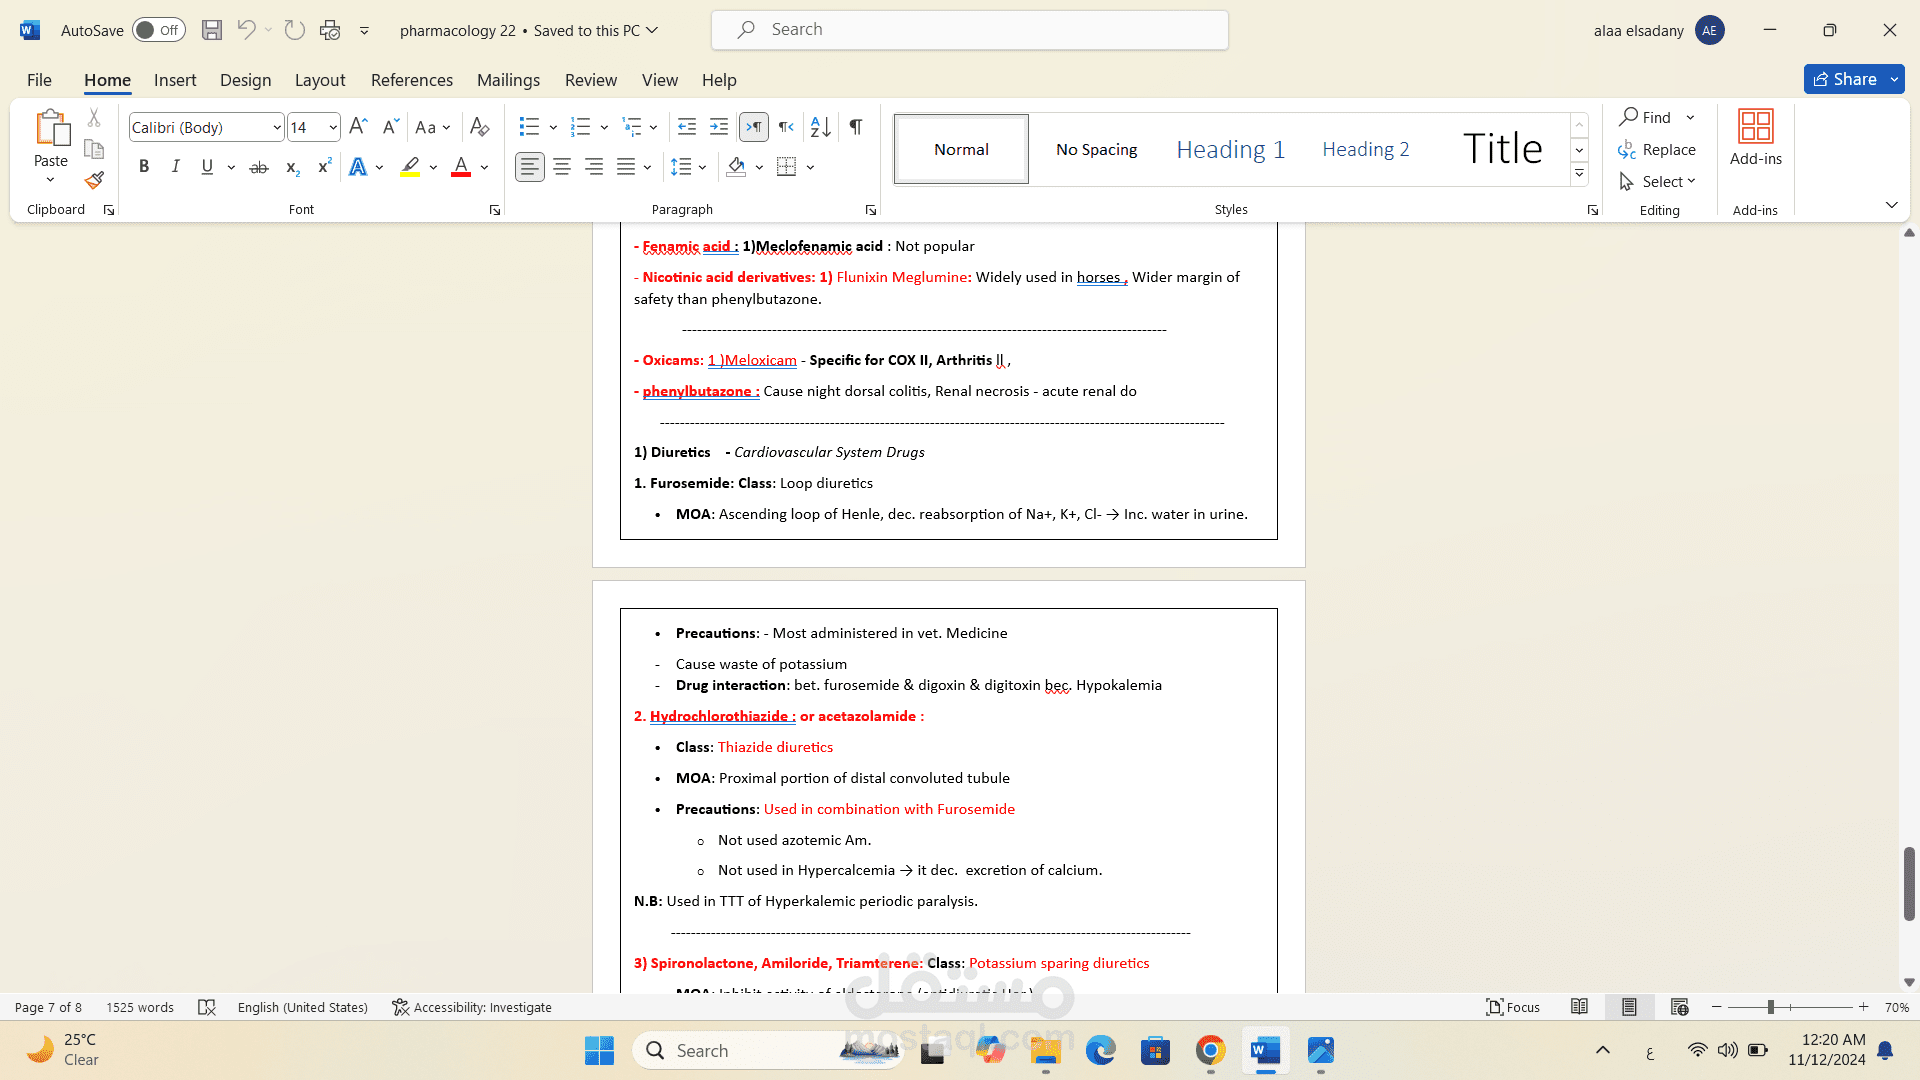Screen dimensions: 1920x1080
Task: Toggle show paragraph marks
Action: click(x=856, y=127)
